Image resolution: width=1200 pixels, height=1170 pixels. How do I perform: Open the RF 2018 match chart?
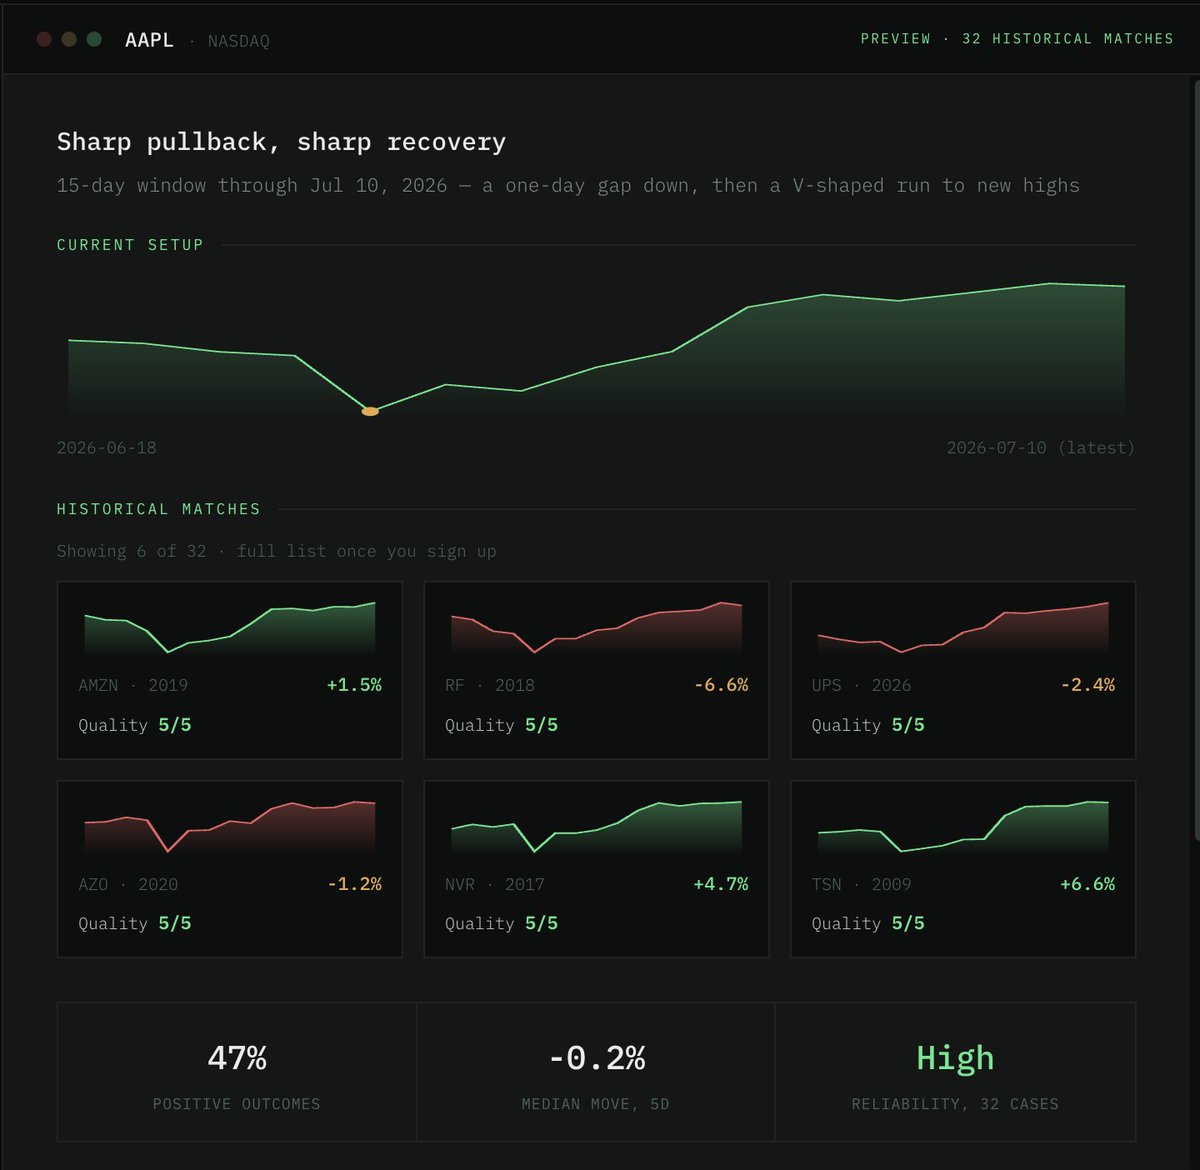pyautogui.click(x=597, y=628)
